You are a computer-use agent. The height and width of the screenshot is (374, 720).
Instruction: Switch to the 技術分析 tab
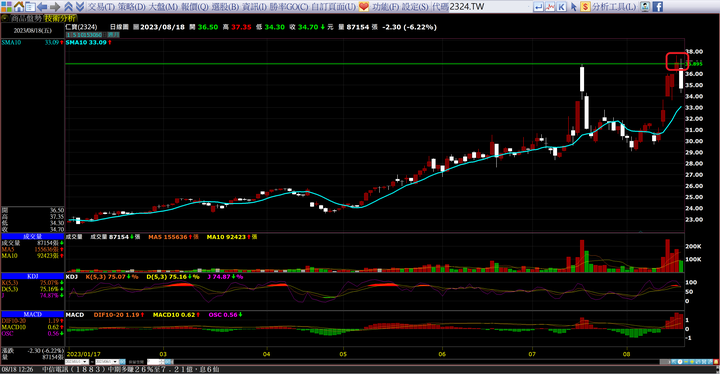[x=60, y=18]
